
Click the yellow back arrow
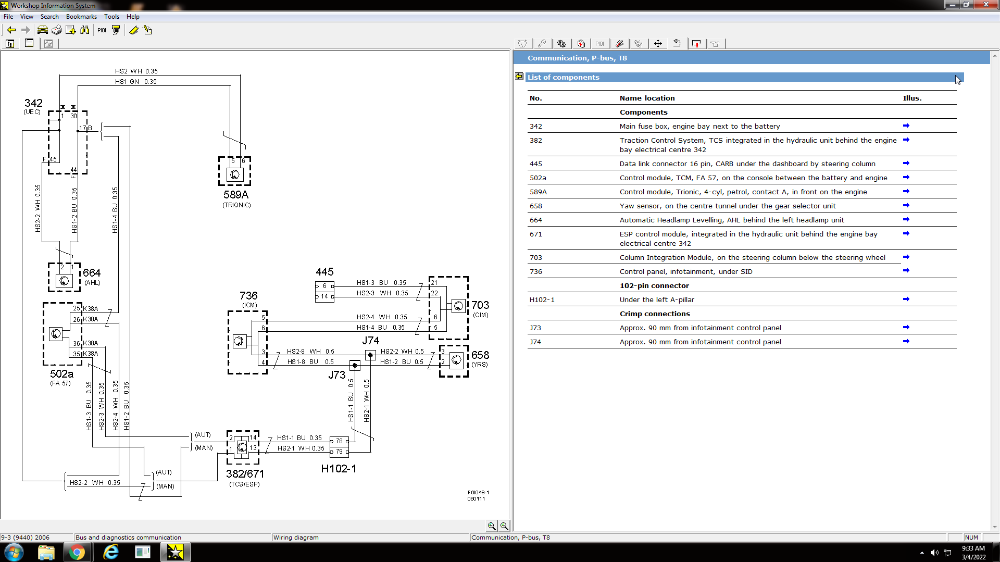pyautogui.click(x=10, y=30)
